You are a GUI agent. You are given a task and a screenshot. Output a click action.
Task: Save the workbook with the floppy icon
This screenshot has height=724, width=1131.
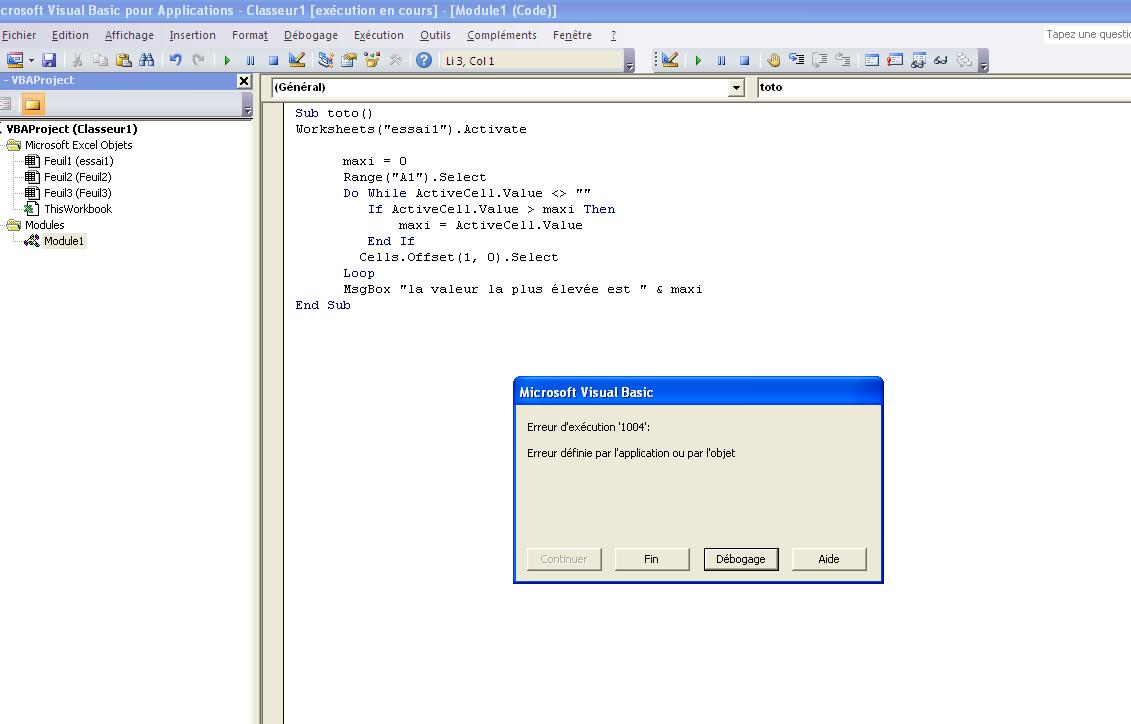(x=49, y=61)
